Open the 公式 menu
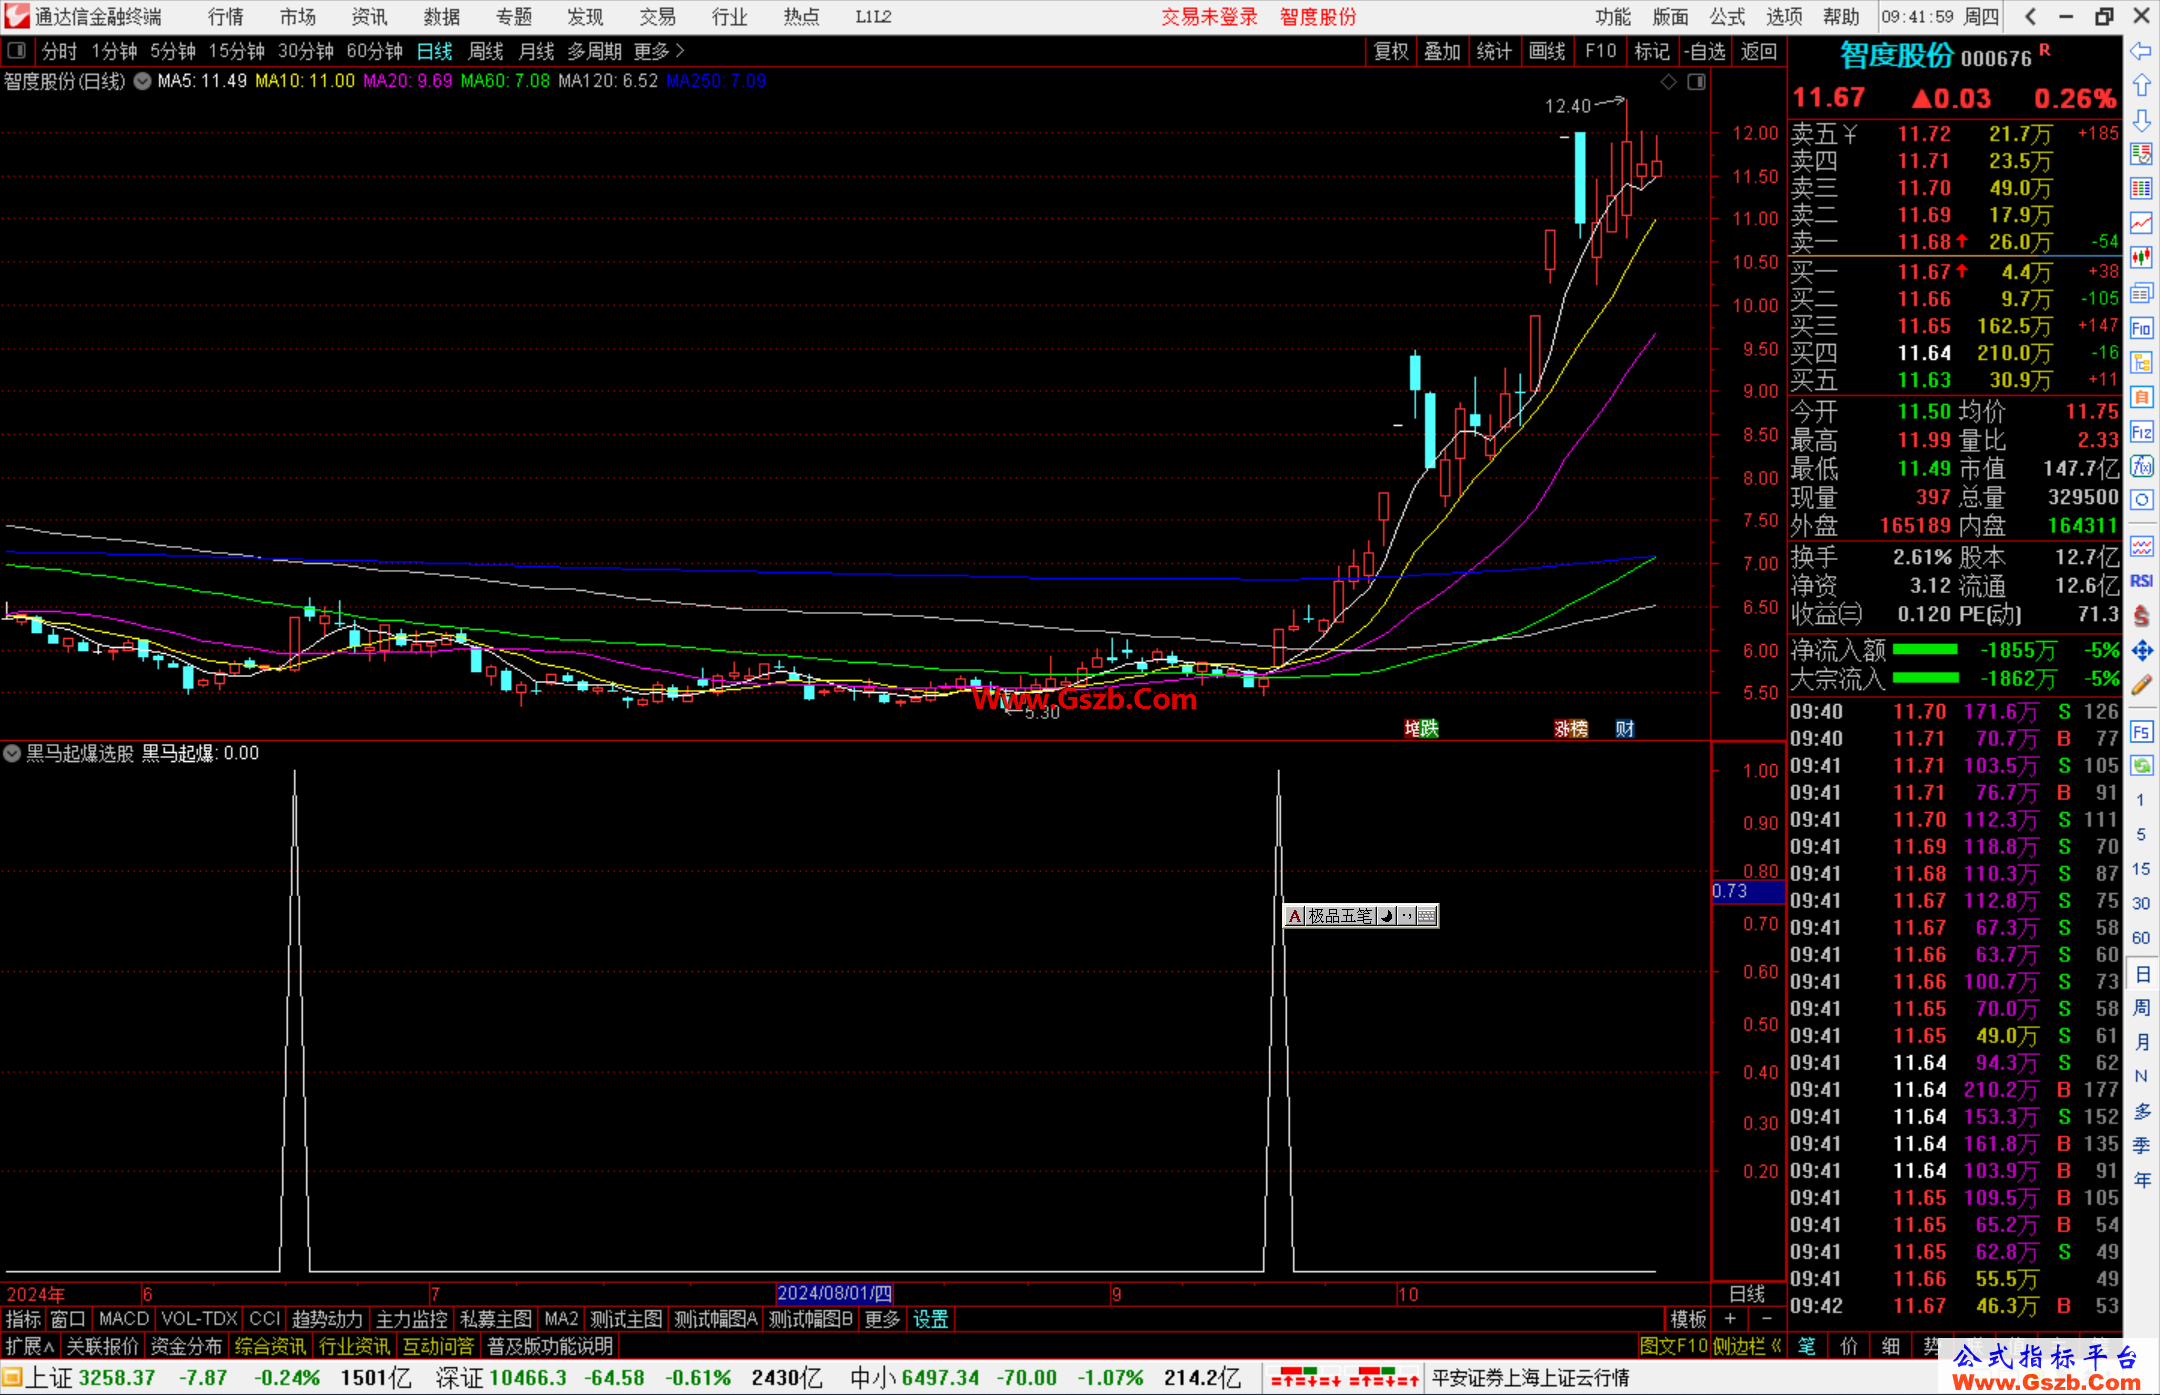The image size is (2160, 1395). [x=1727, y=17]
